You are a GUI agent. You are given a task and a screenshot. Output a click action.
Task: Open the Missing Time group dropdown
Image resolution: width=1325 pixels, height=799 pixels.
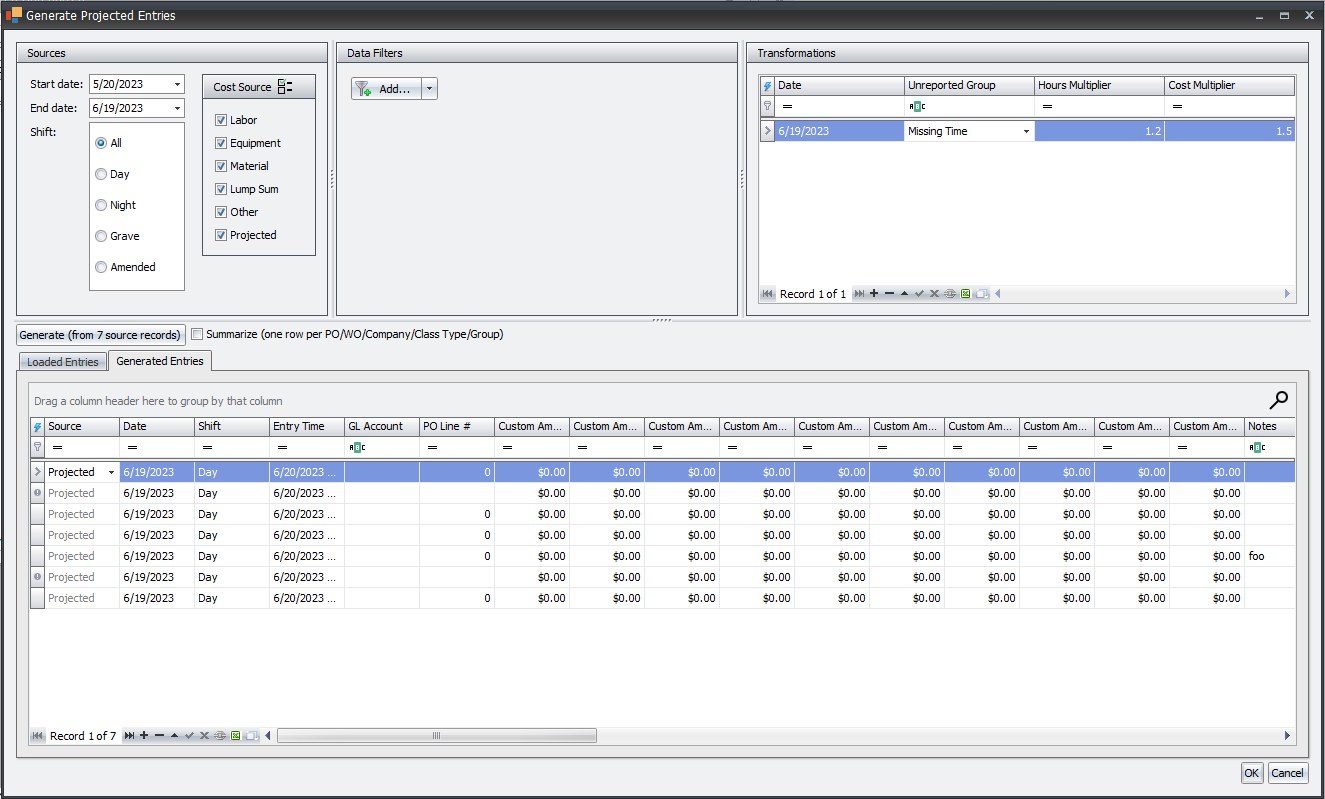click(x=1026, y=131)
